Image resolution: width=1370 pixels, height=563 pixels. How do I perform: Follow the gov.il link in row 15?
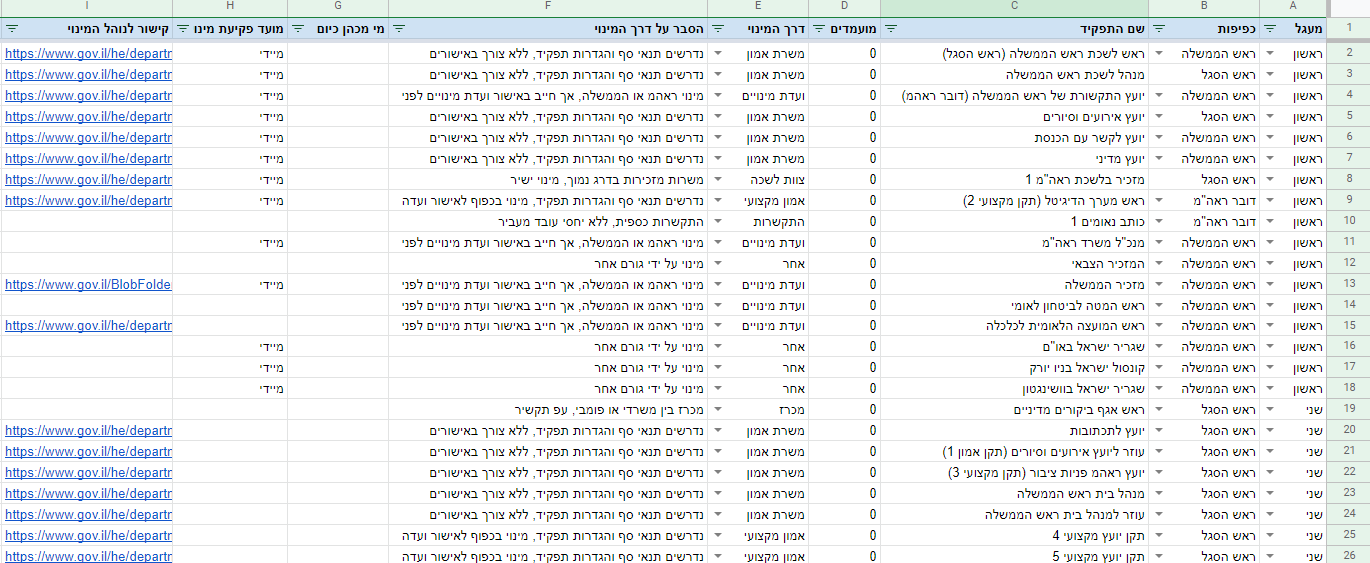pos(88,326)
